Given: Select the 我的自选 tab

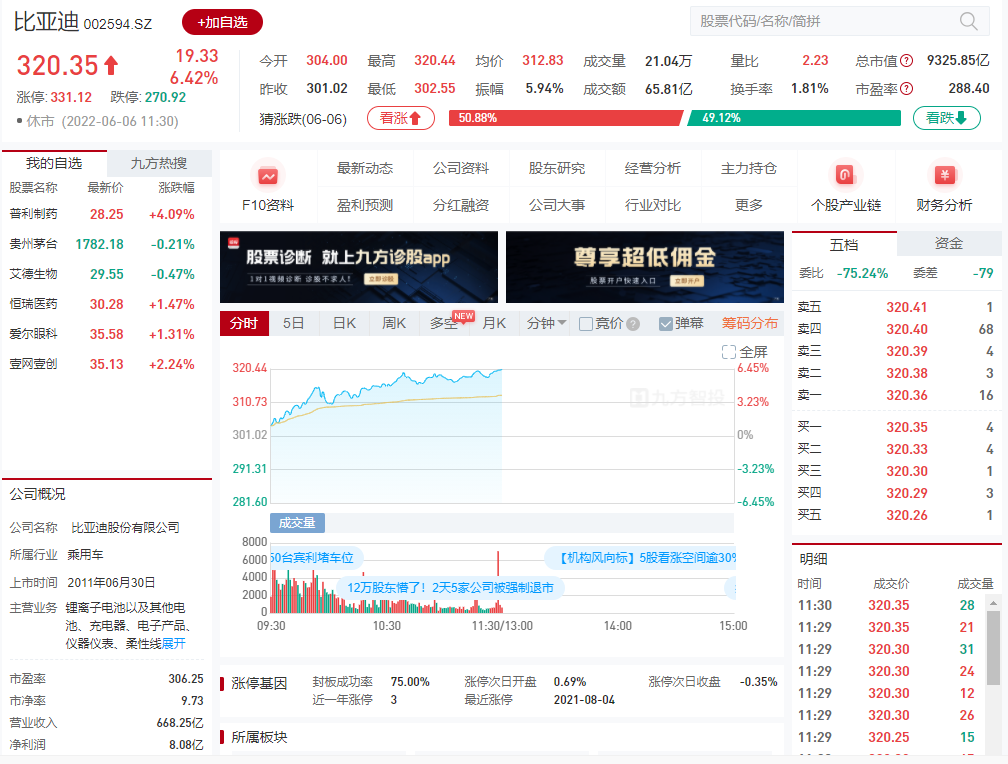Looking at the screenshot, I should point(54,163).
